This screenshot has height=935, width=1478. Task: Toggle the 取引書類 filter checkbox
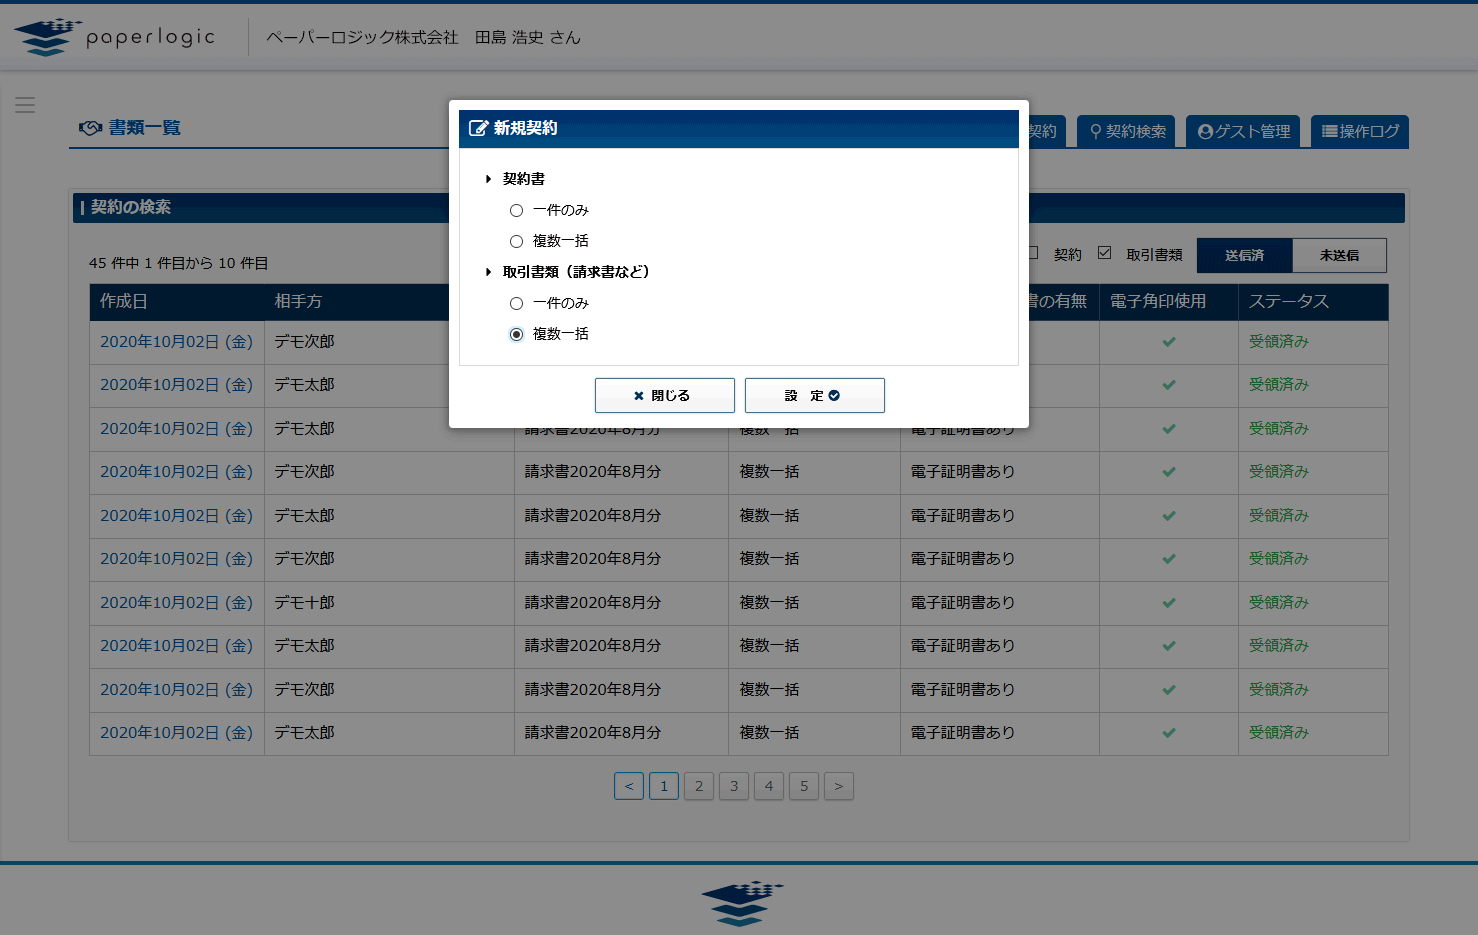(1104, 253)
